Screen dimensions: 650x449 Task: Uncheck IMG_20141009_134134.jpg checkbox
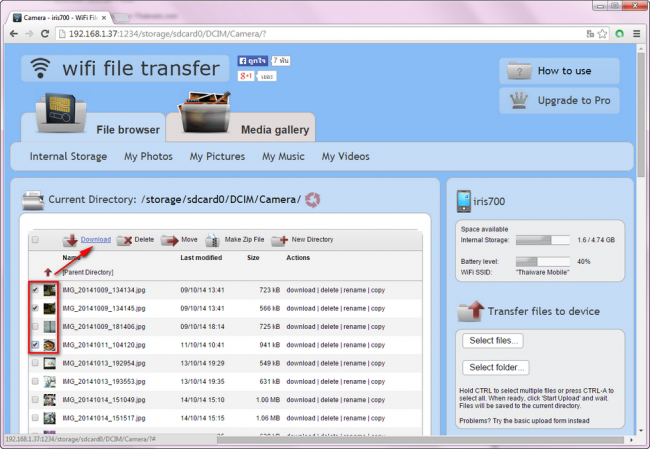click(x=35, y=290)
